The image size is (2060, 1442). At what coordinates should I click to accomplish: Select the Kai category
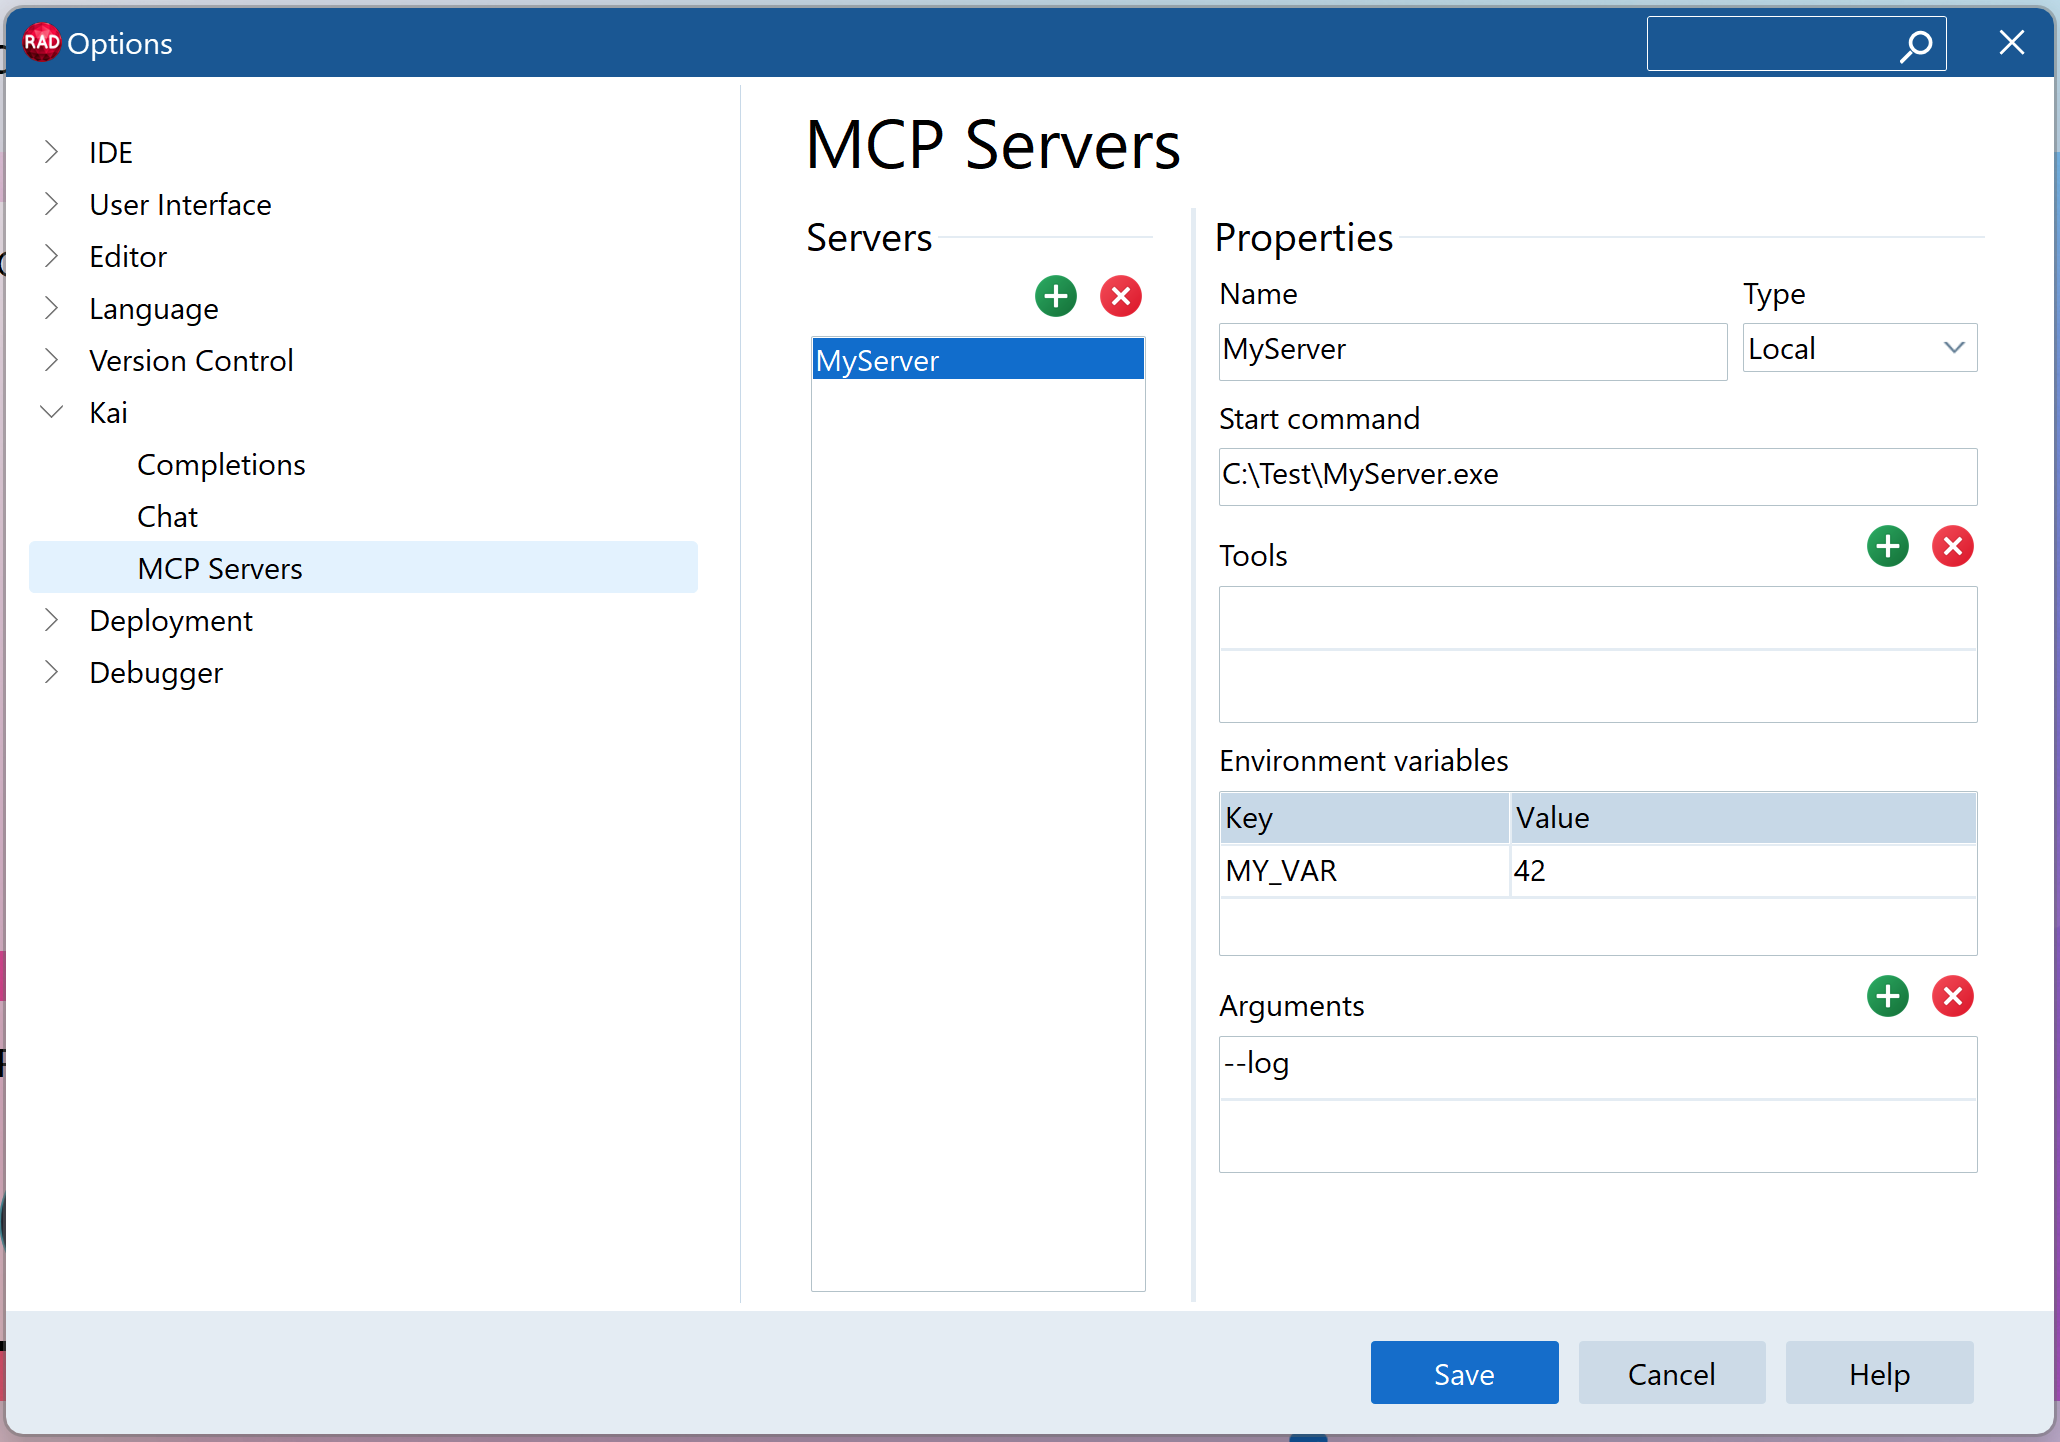point(108,413)
